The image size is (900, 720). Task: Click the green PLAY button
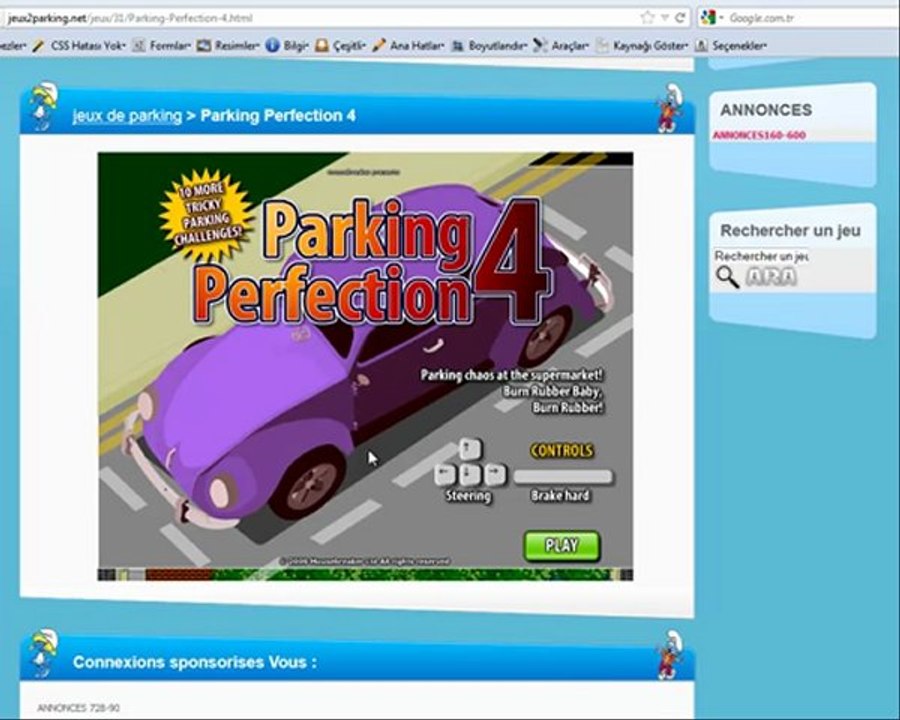(562, 545)
